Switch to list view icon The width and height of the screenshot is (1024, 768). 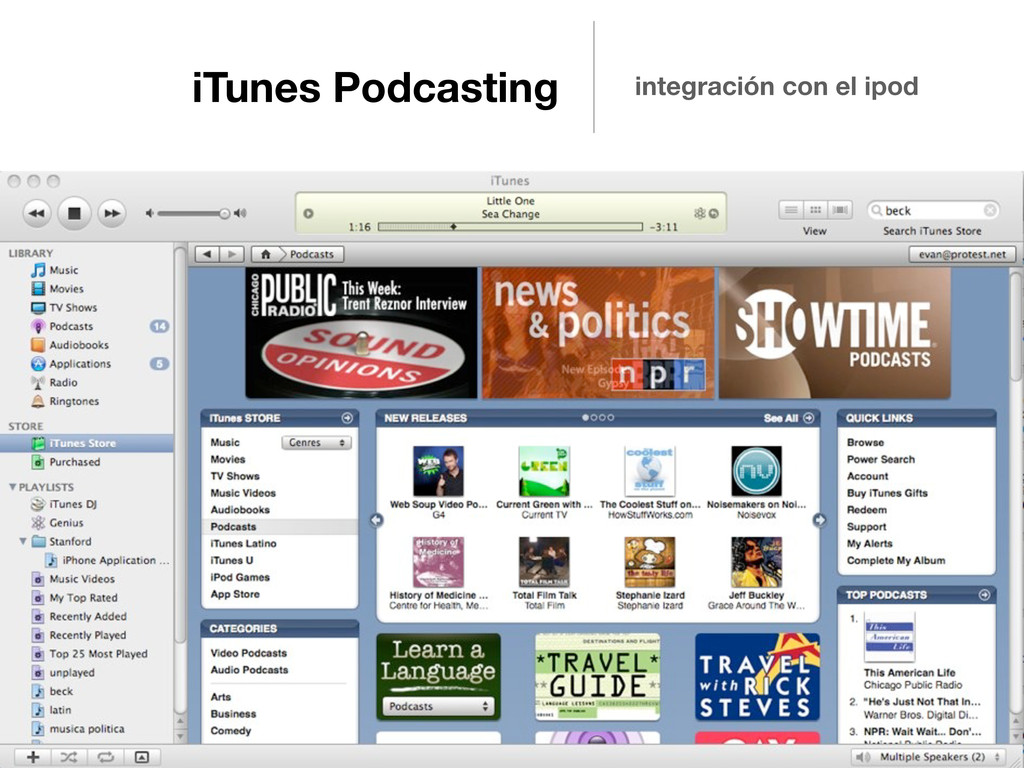[x=791, y=210]
